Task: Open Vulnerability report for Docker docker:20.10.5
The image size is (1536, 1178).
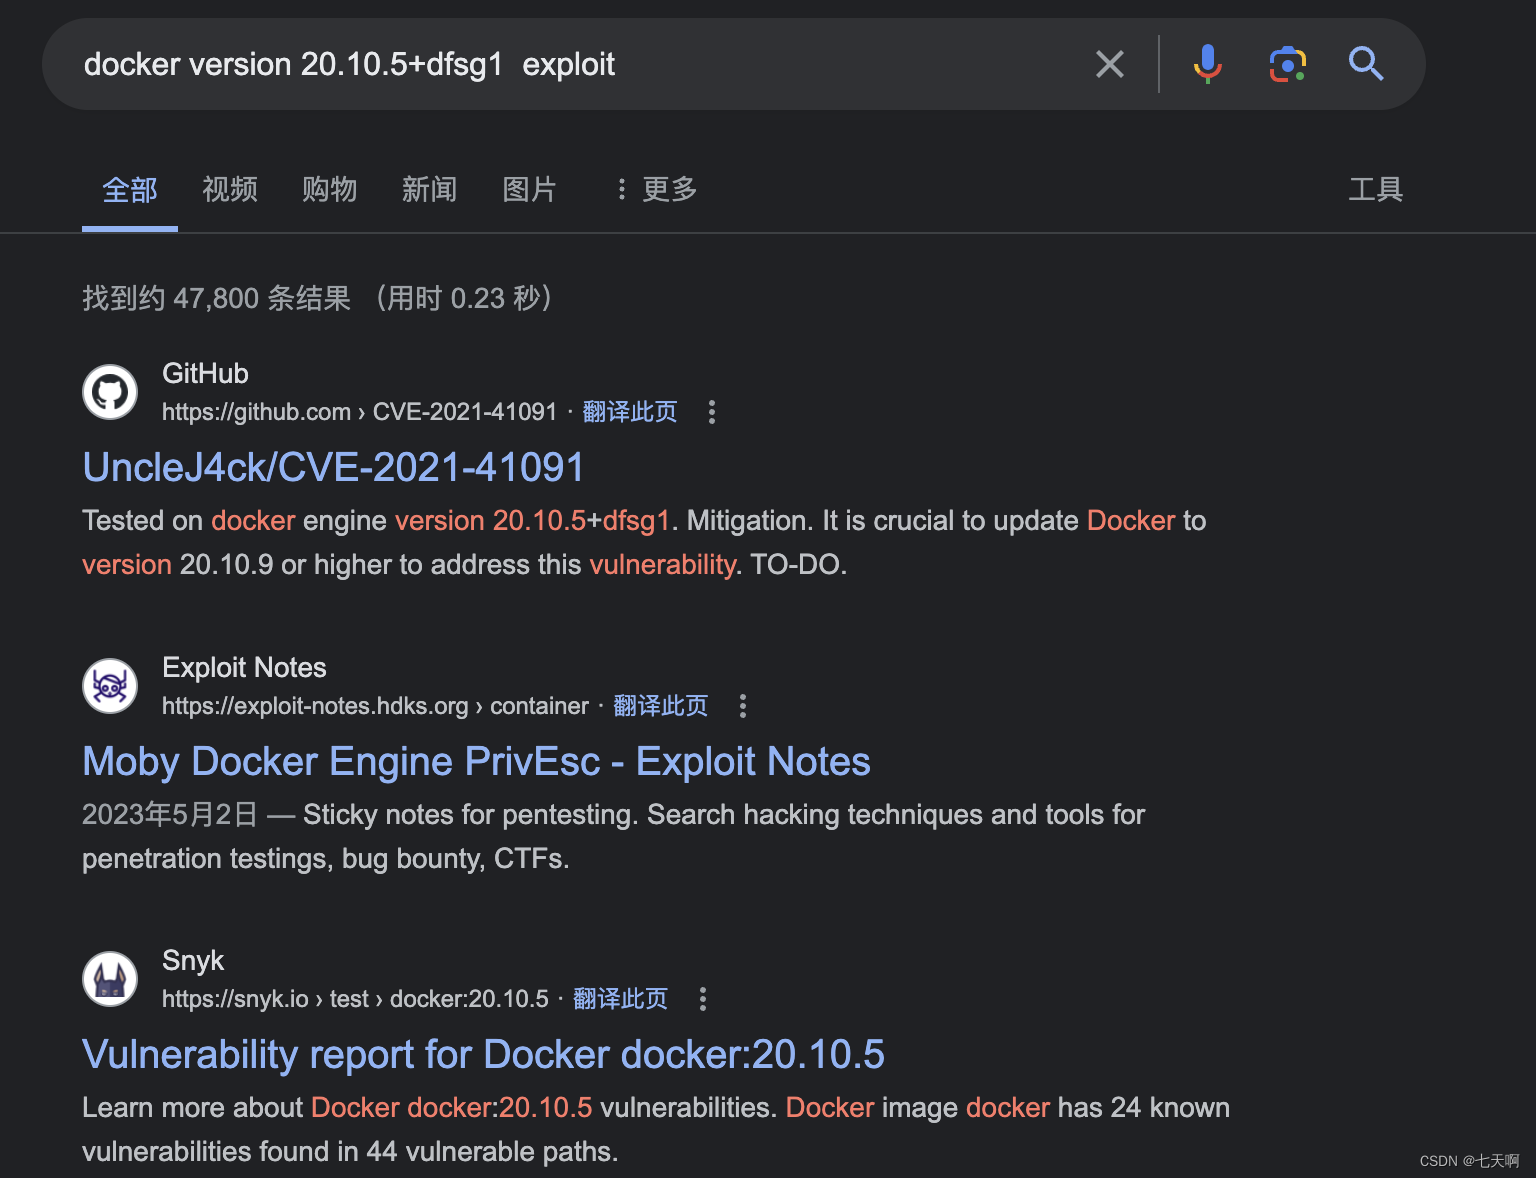Action: (483, 1054)
